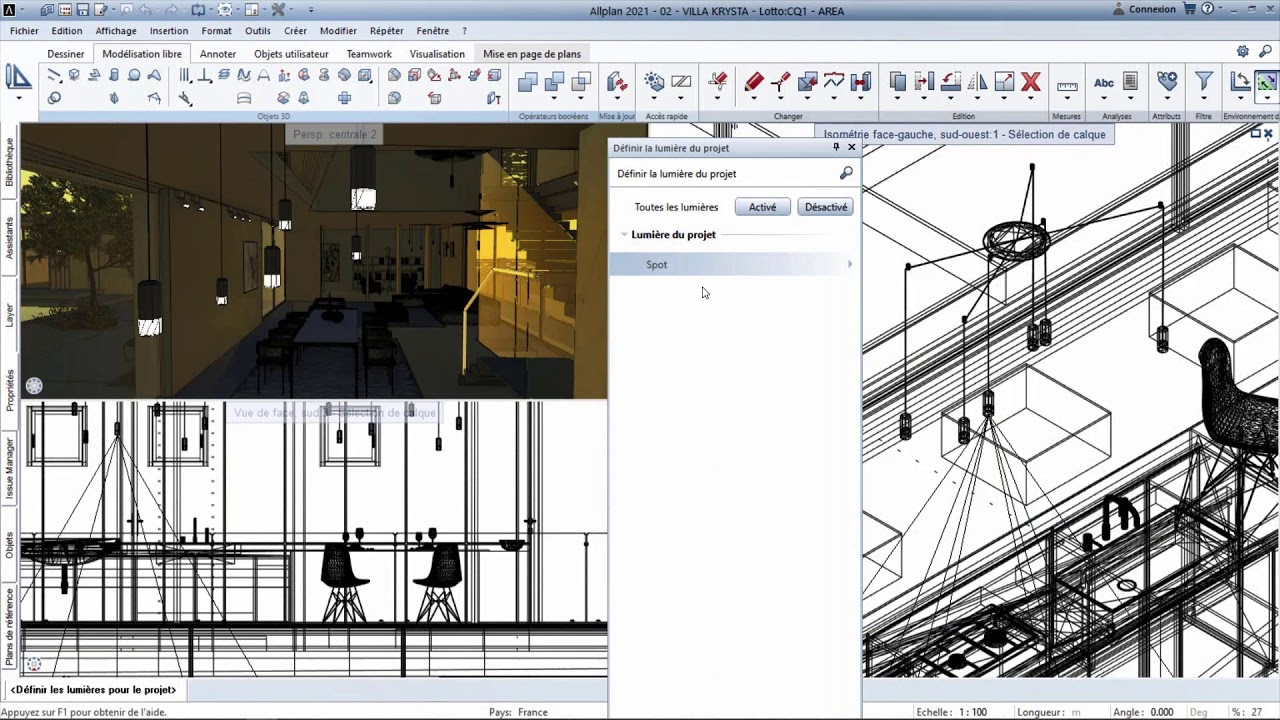The width and height of the screenshot is (1280, 720).
Task: Open the dropdown under the Delete X icon
Action: pyautogui.click(x=1031, y=99)
